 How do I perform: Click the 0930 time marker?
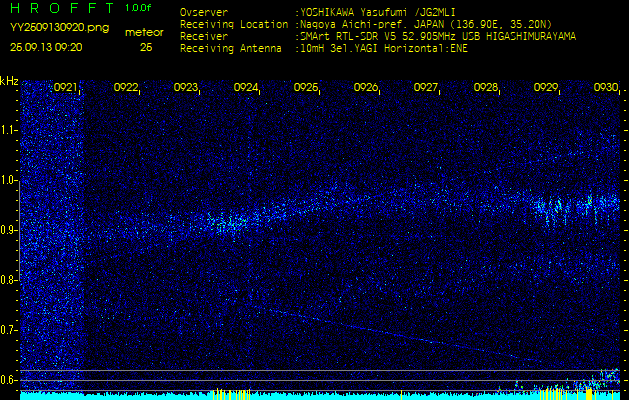pyautogui.click(x=606, y=88)
